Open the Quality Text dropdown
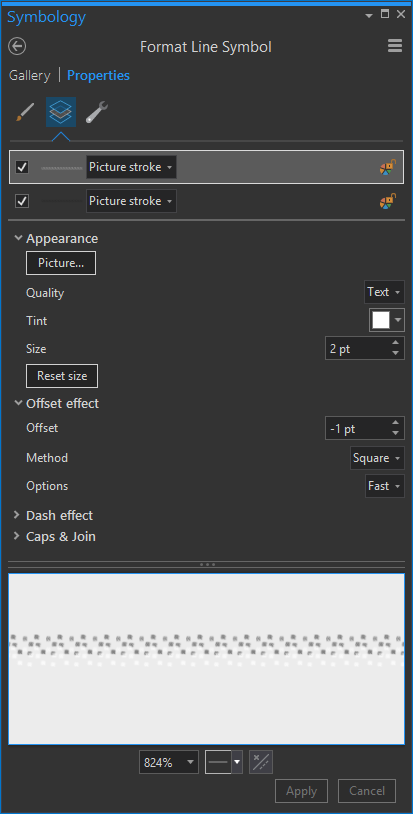 (384, 292)
